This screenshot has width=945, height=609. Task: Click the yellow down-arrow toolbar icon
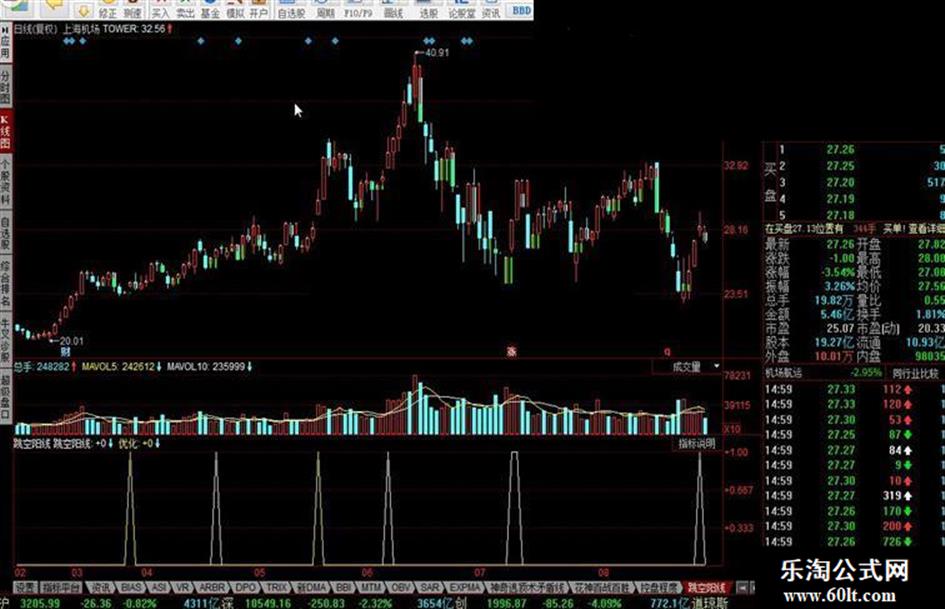point(83,9)
